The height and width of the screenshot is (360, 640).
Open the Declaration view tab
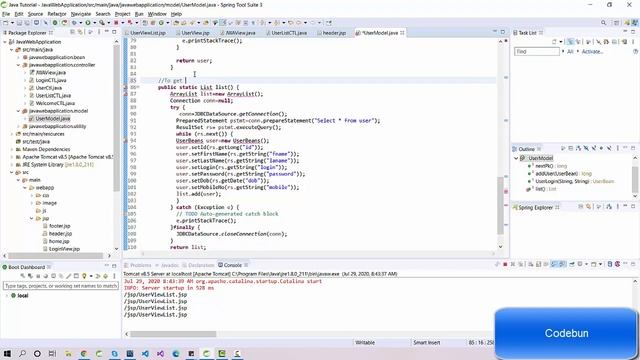click(x=201, y=265)
